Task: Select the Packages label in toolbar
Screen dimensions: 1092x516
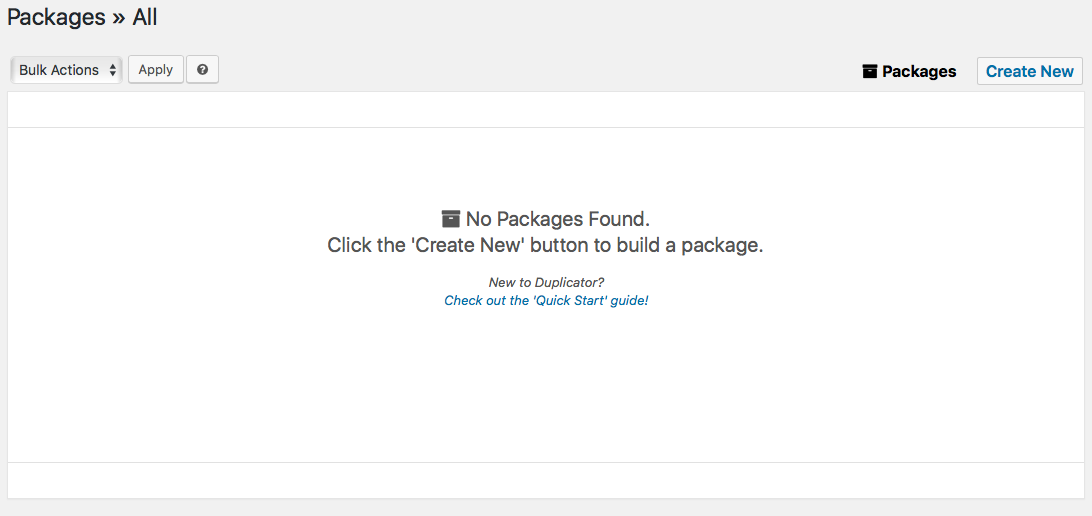Action: coord(919,71)
